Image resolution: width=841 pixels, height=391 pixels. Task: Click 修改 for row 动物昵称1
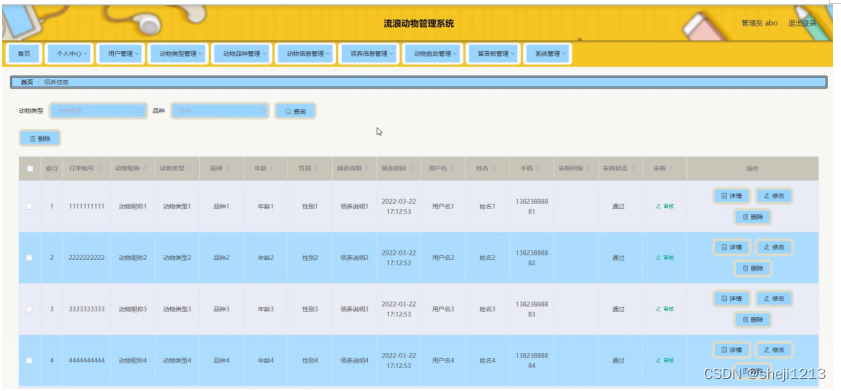774,196
